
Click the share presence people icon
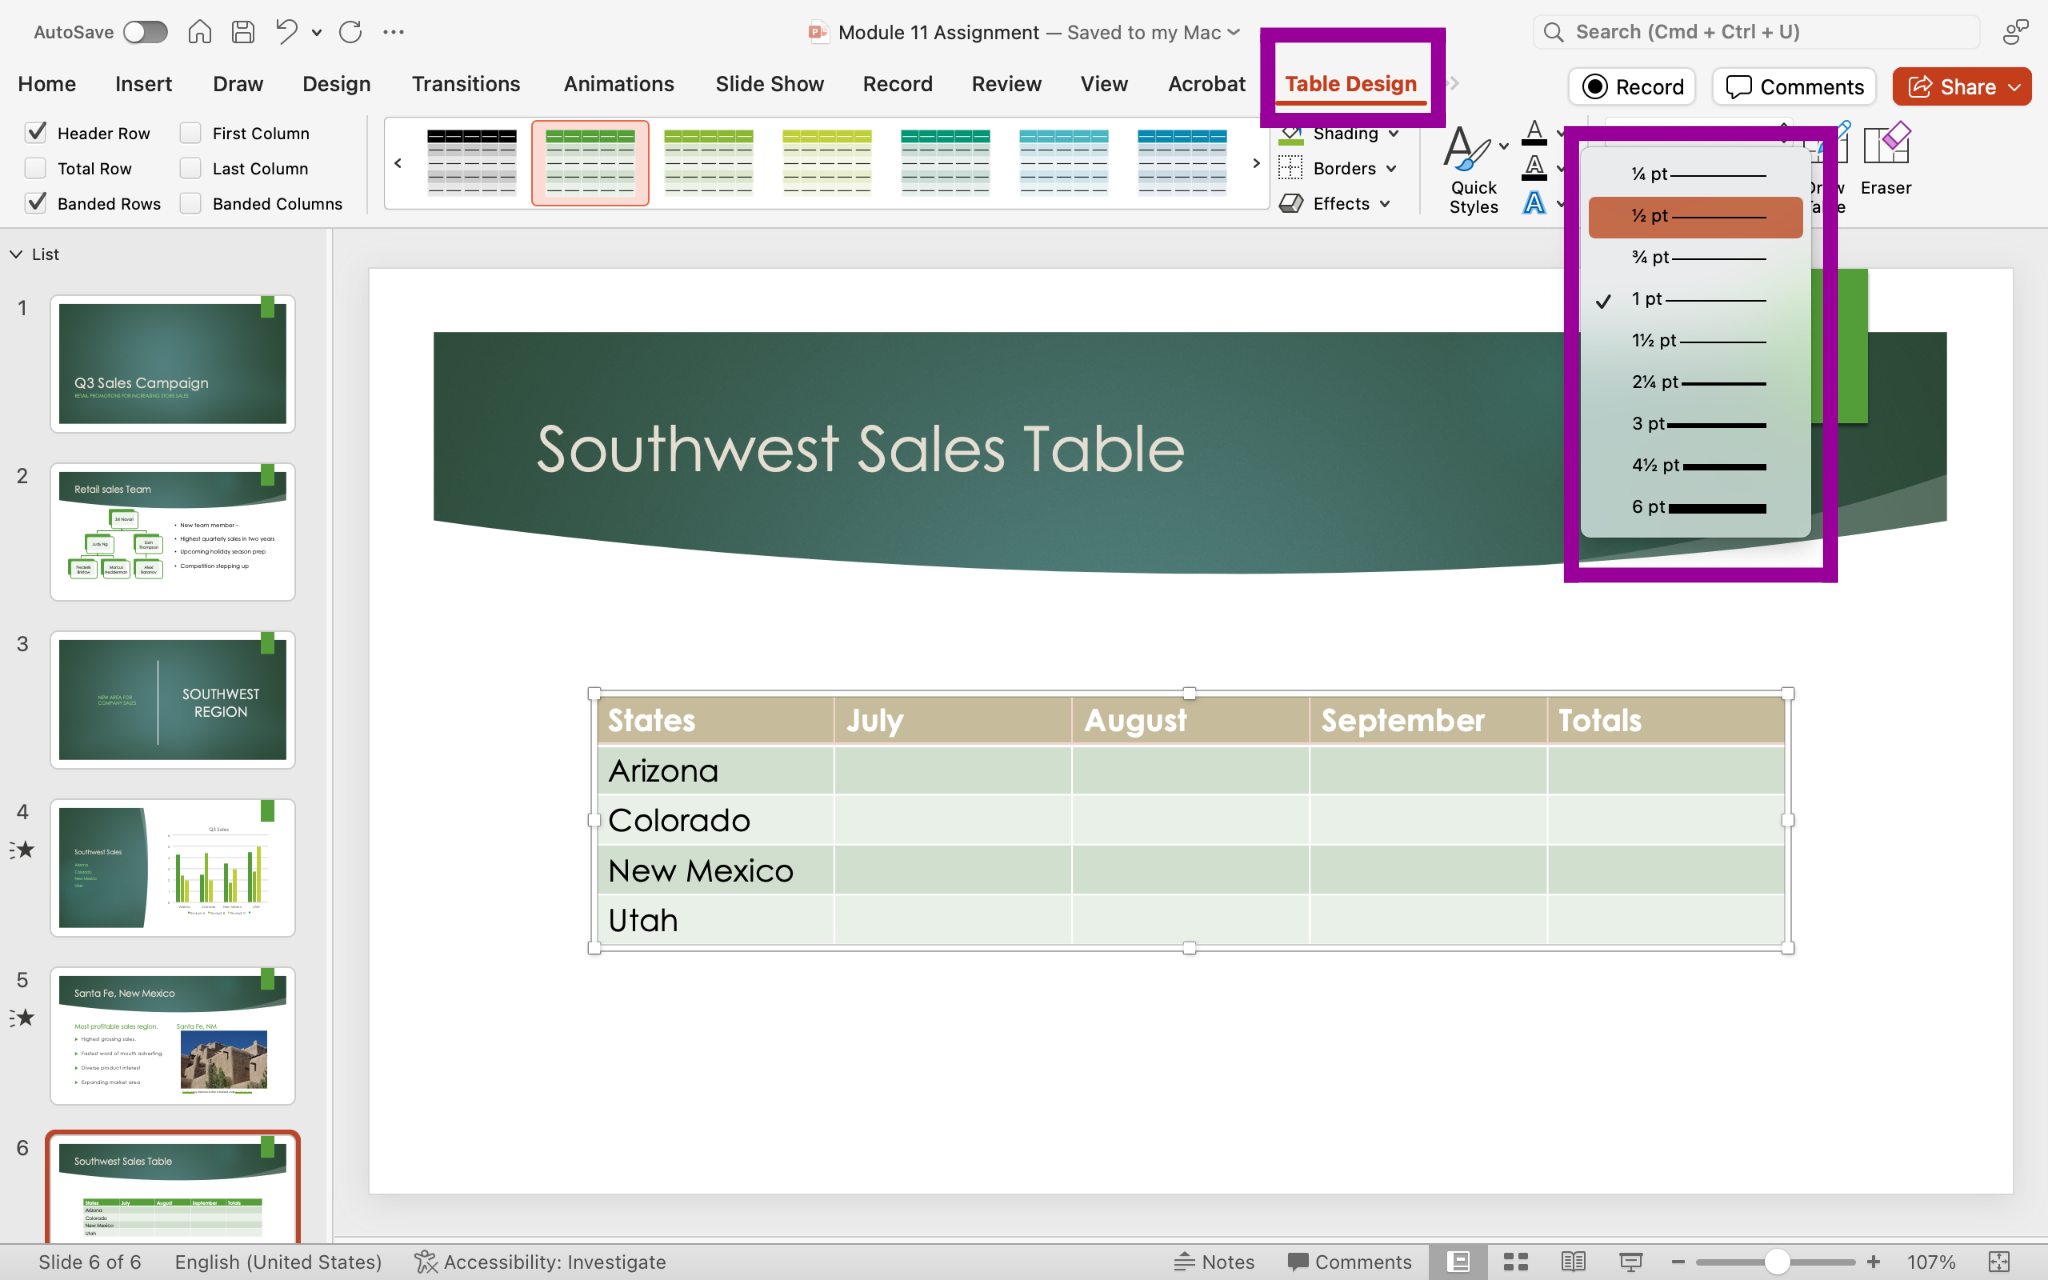point(2015,32)
